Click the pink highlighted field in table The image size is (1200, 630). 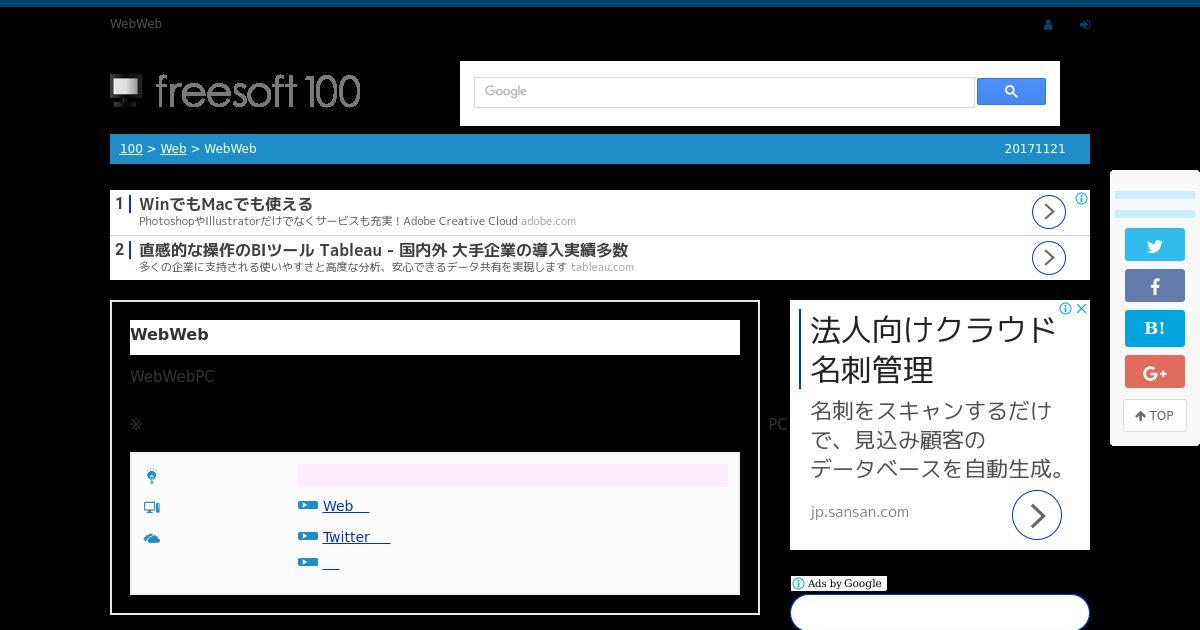pyautogui.click(x=513, y=476)
